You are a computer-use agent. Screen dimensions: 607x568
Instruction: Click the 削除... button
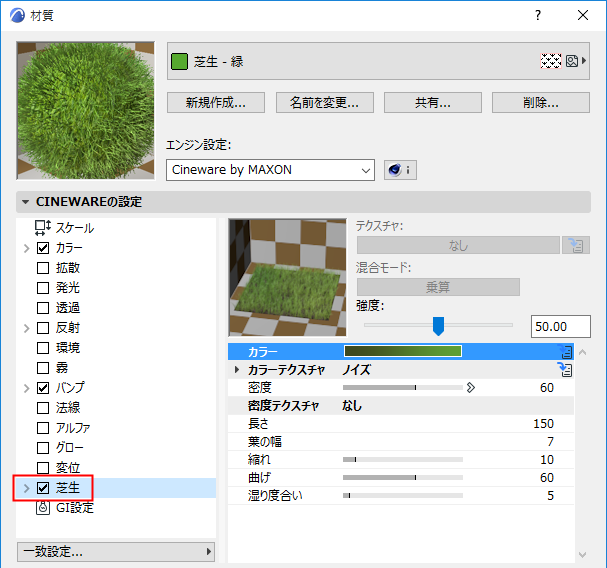click(x=541, y=103)
